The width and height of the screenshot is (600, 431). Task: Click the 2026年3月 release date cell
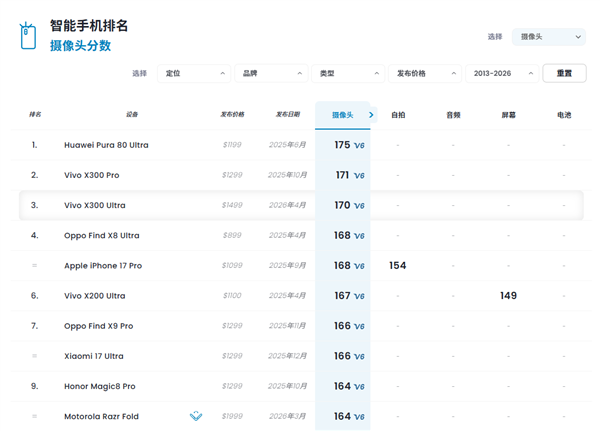(x=287, y=416)
